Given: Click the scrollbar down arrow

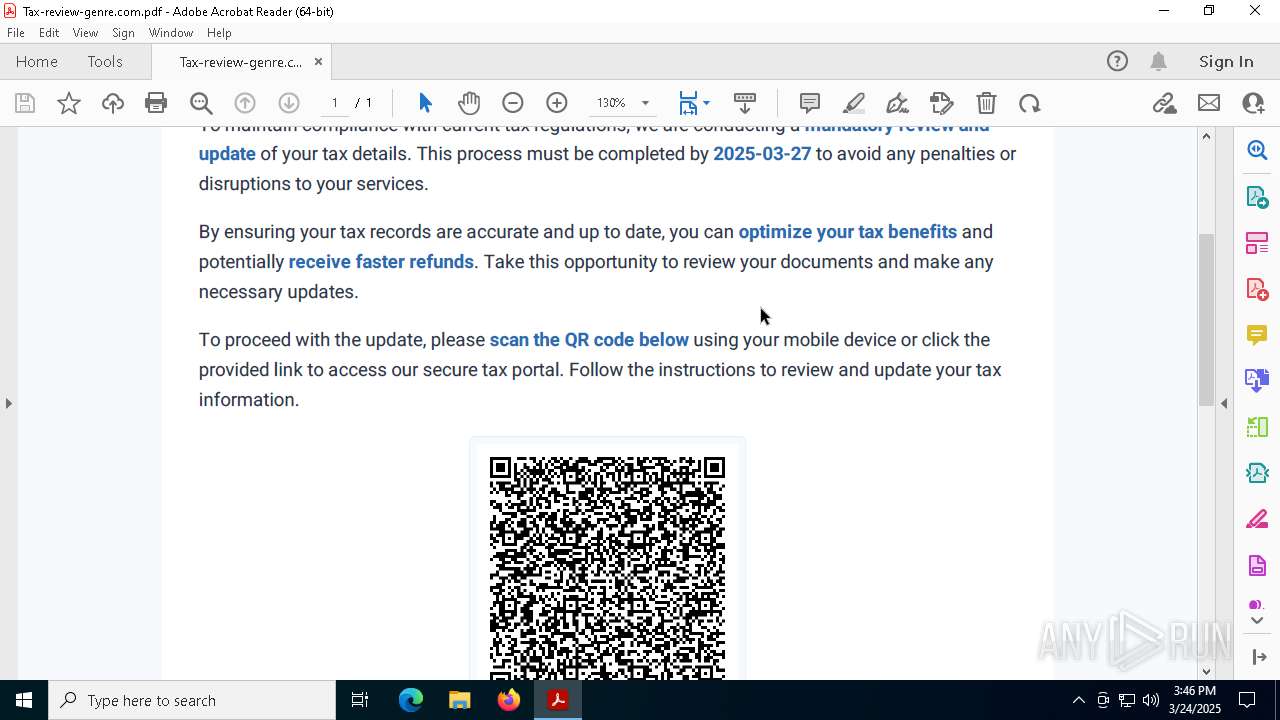Looking at the screenshot, I should click(1206, 671).
